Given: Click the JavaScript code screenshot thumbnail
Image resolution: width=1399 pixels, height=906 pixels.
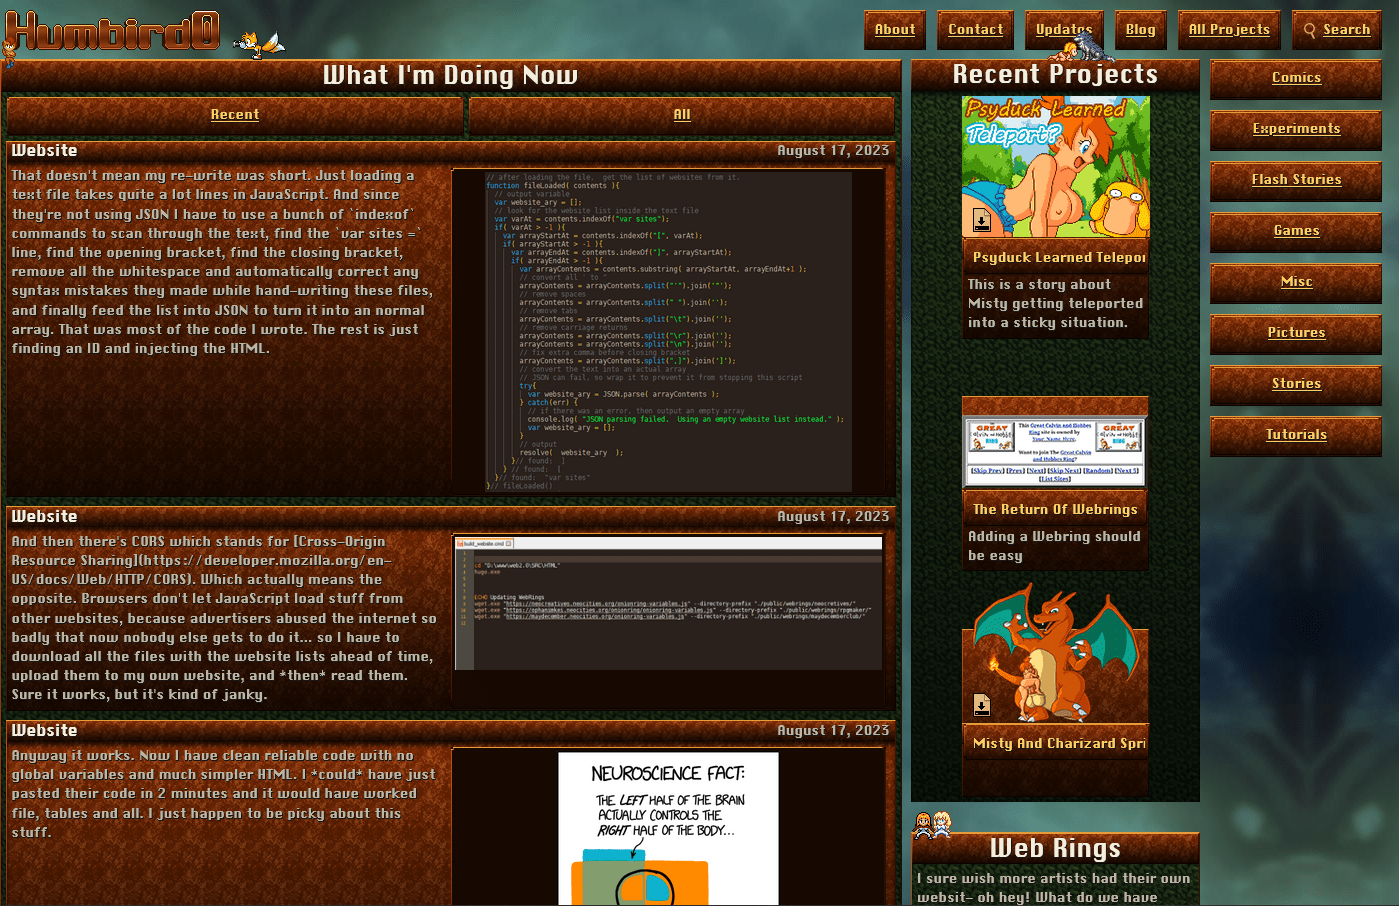Looking at the screenshot, I should (668, 331).
